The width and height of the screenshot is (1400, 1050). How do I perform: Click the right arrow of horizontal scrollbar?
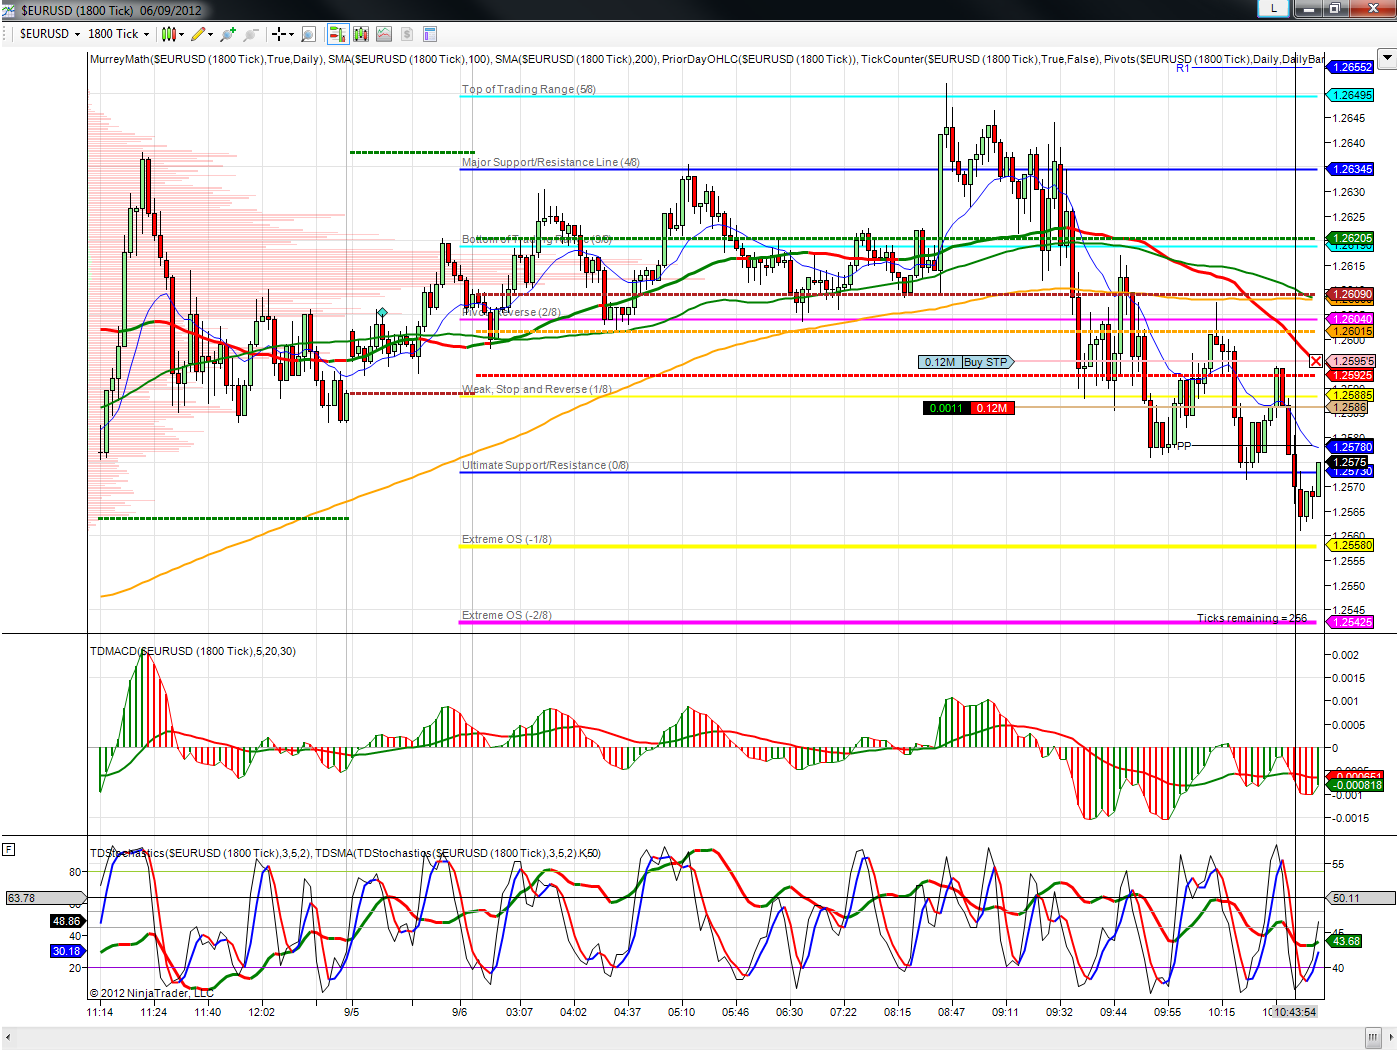1391,1038
